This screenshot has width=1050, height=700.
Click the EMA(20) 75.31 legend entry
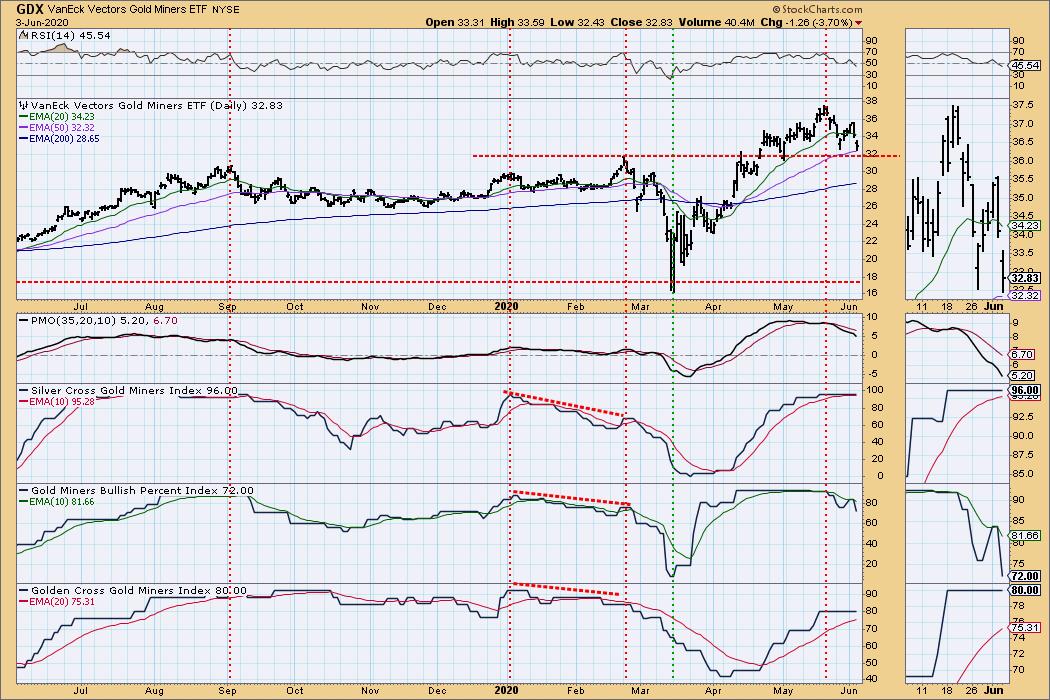56,602
